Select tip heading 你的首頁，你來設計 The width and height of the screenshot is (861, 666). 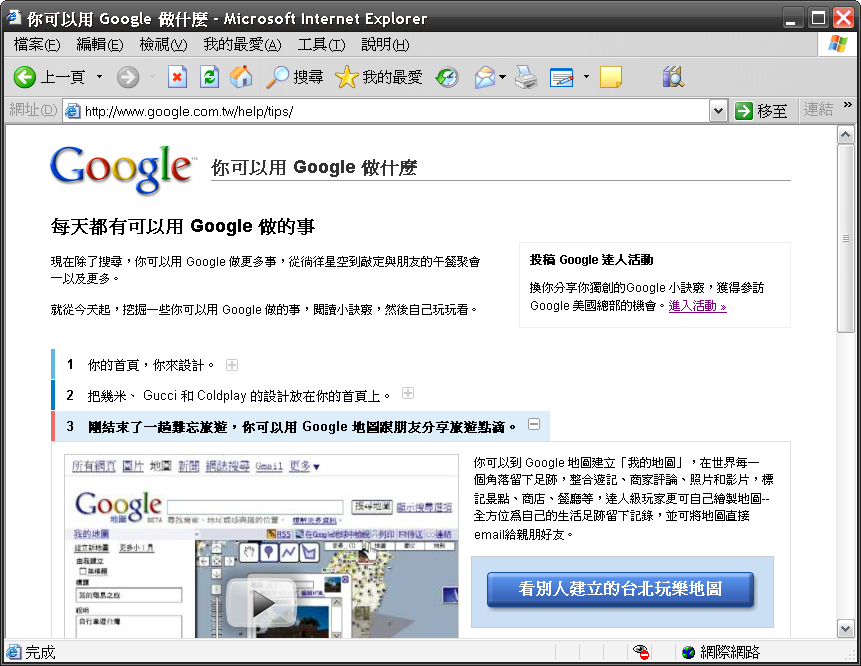[x=151, y=366]
